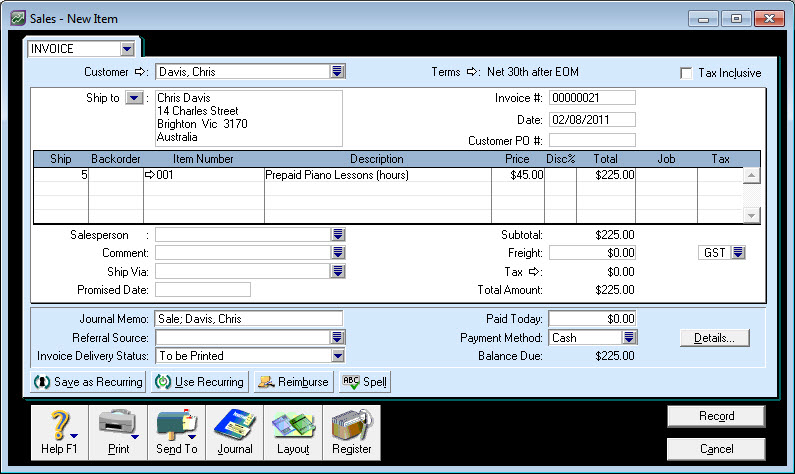This screenshot has width=795, height=474.
Task: Open the INVOICE type dropdown
Action: pyautogui.click(x=126, y=48)
